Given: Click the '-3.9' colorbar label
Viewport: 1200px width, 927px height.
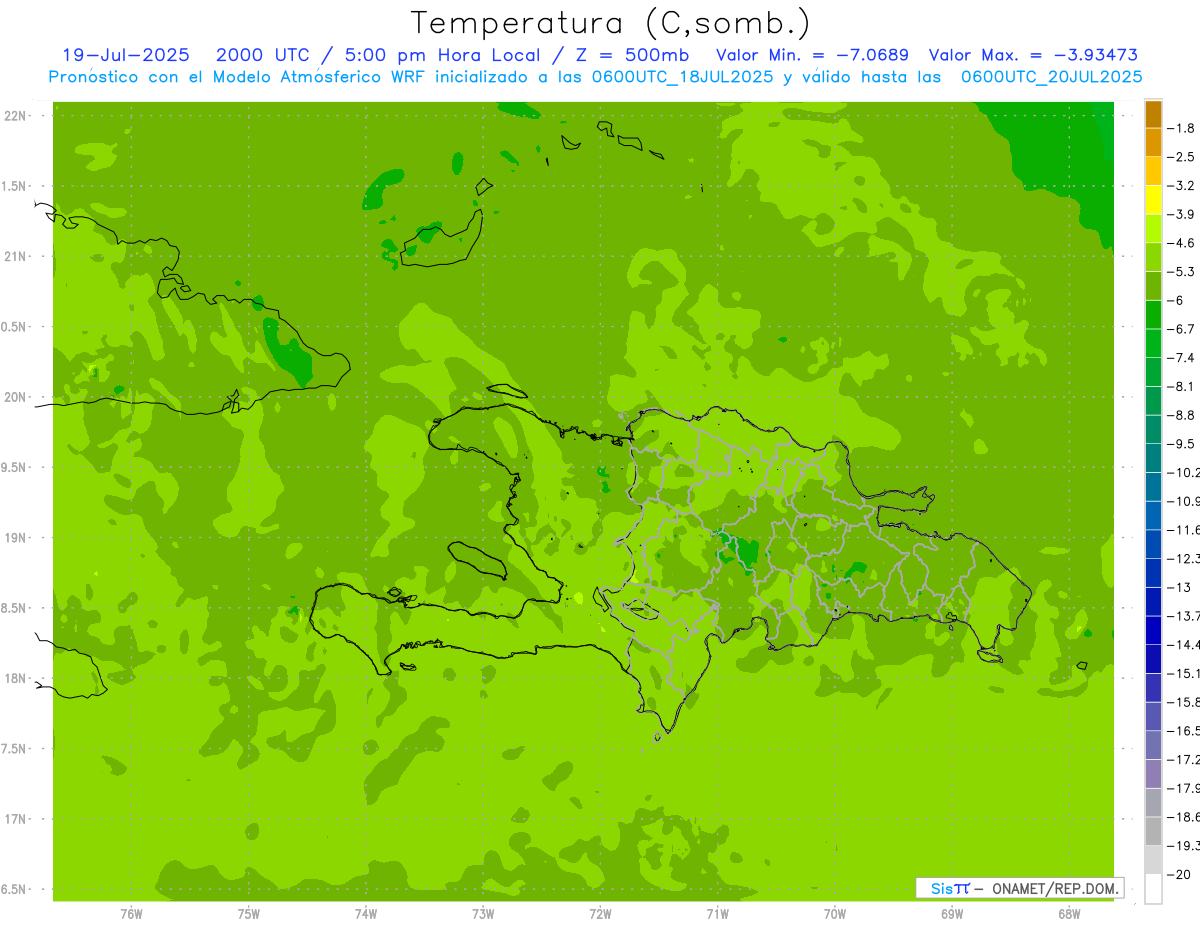Looking at the screenshot, I should 1182,214.
